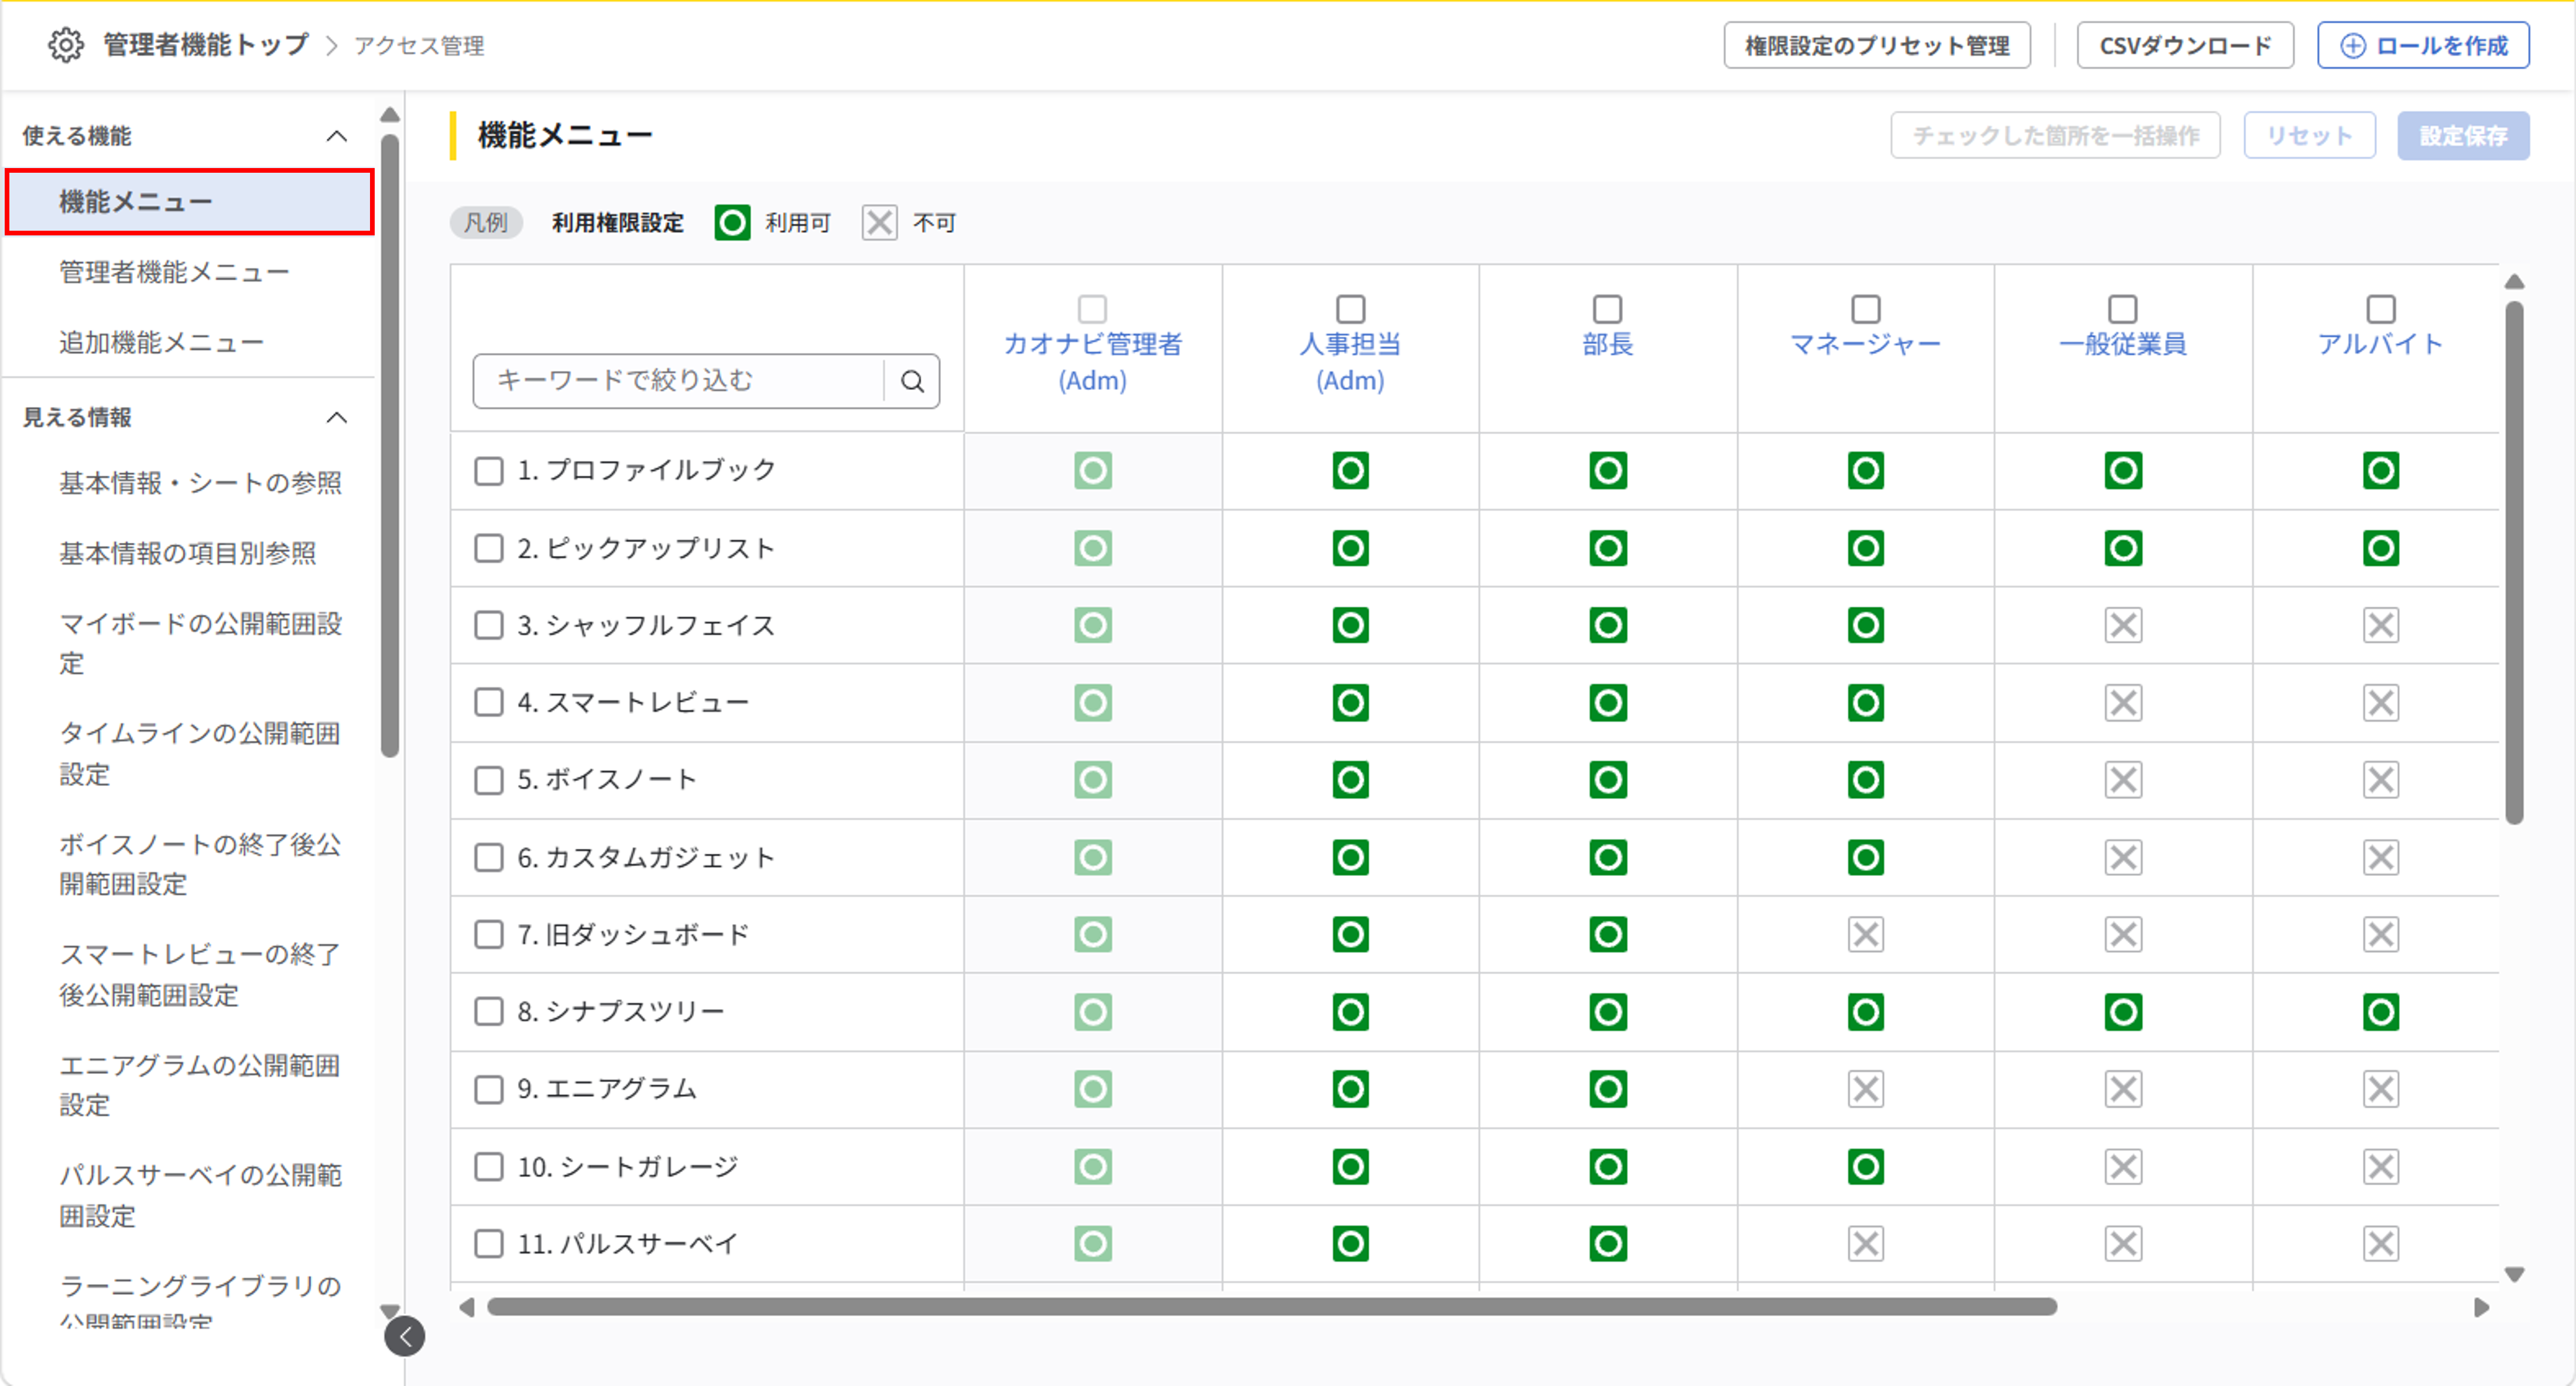Screen dimensions: 2576x1386
Task: Collapse the 見える情報 sidebar section
Action: [337, 417]
